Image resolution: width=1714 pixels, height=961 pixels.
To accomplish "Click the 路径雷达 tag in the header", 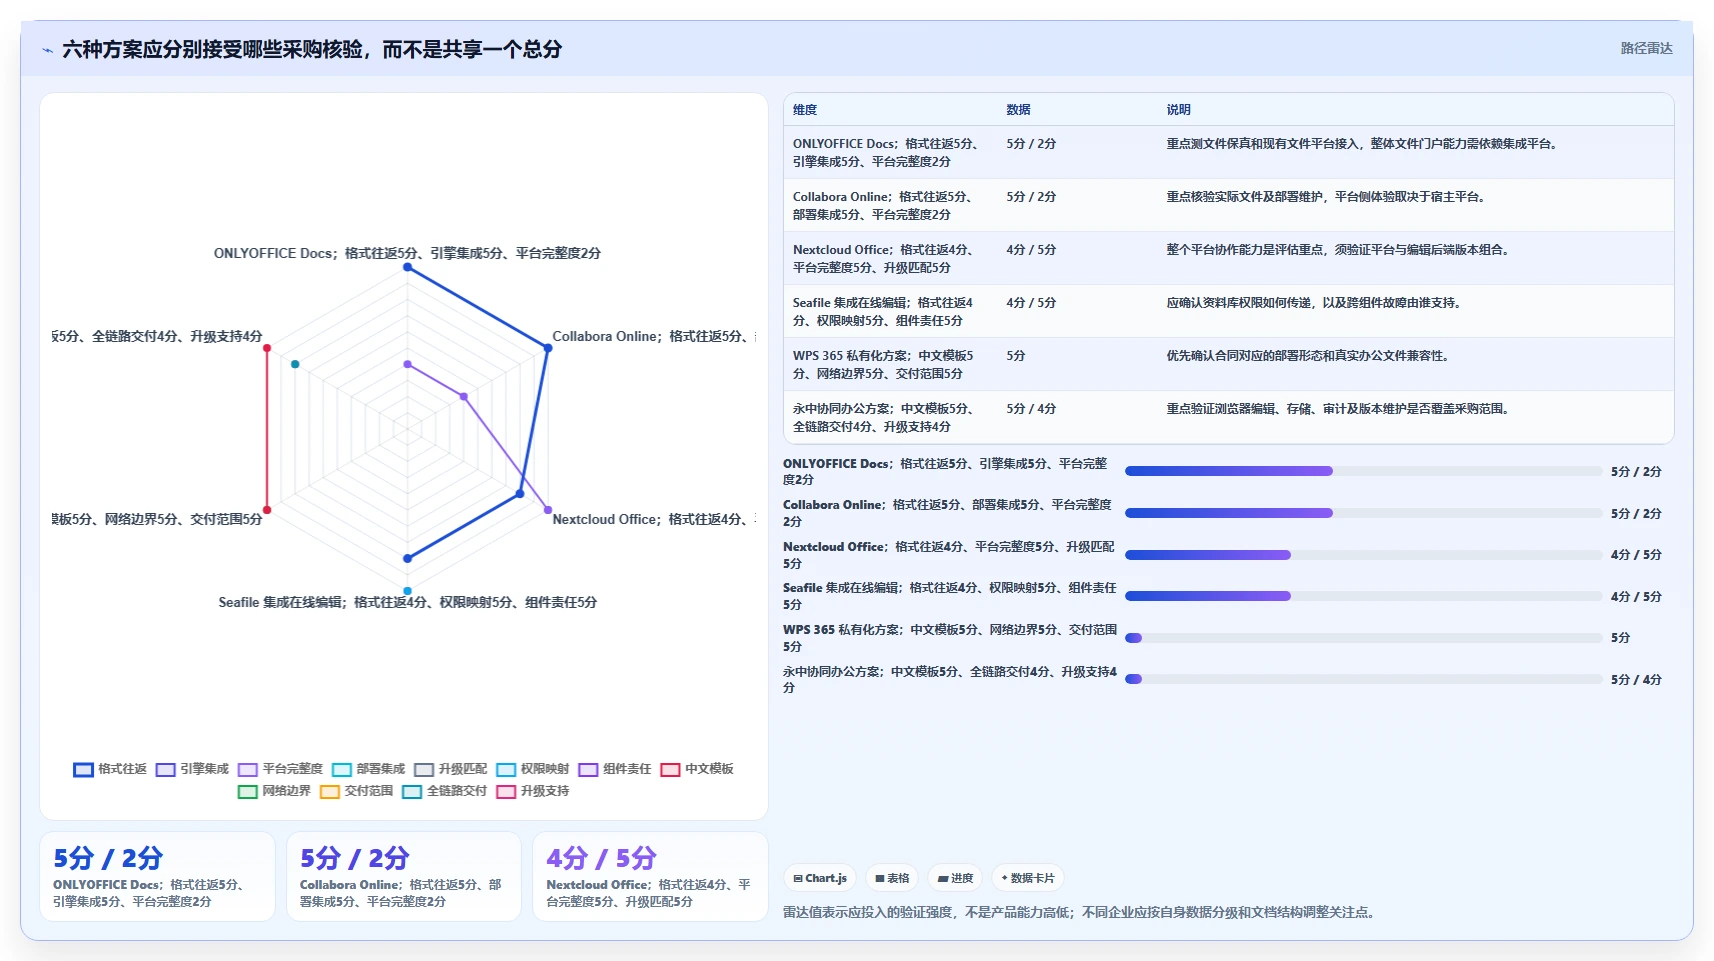I will point(1646,48).
